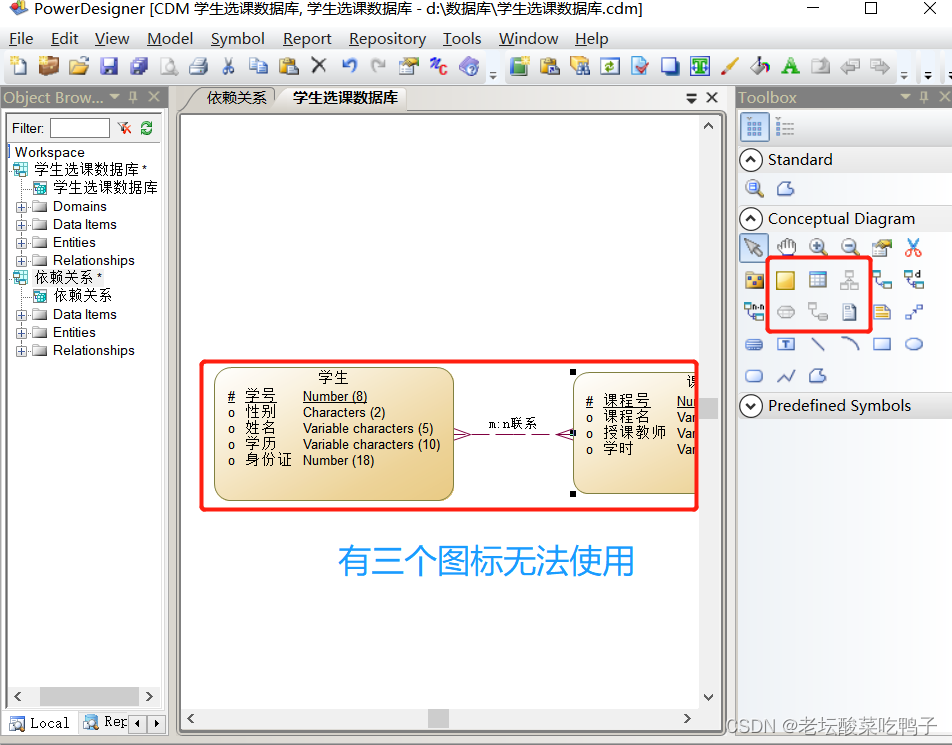This screenshot has width=952, height=745.
Task: Select the Grabber hand tool
Action: pos(786,247)
